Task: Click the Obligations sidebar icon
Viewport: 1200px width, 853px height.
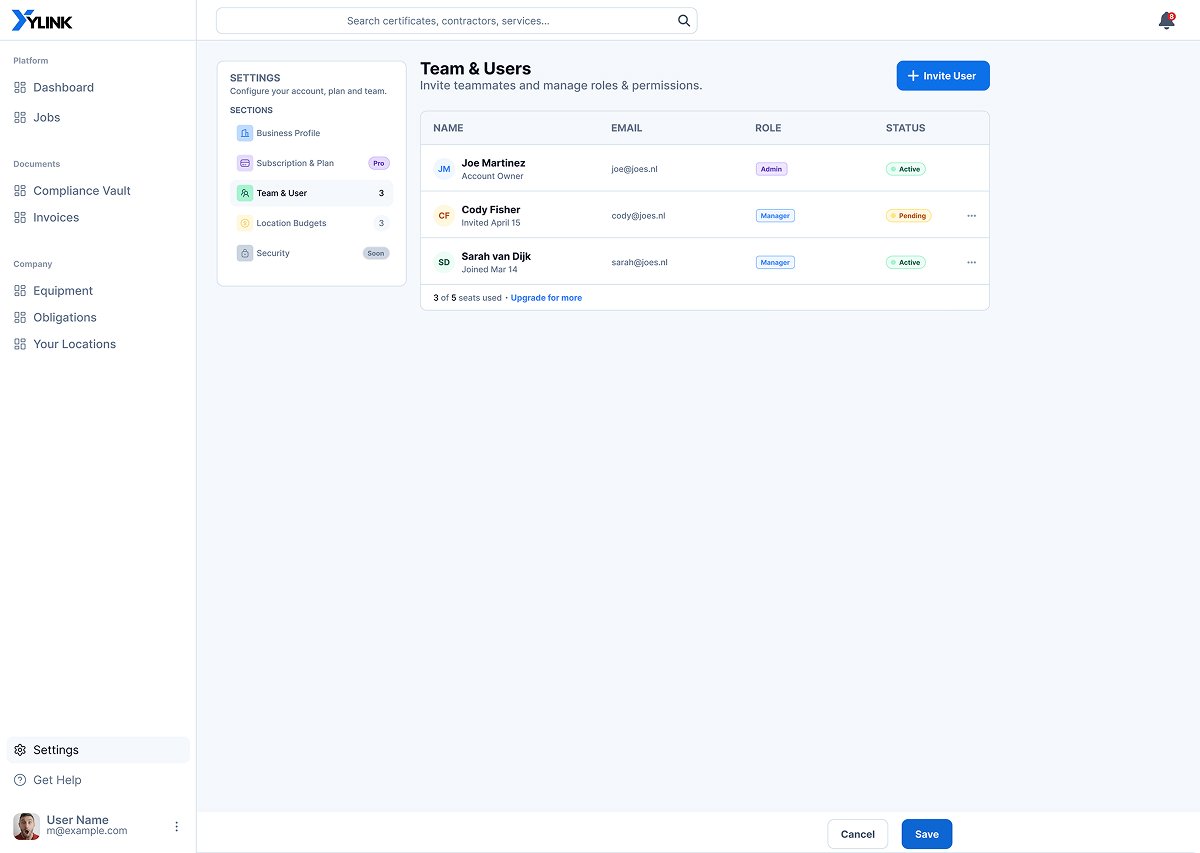Action: [20, 317]
